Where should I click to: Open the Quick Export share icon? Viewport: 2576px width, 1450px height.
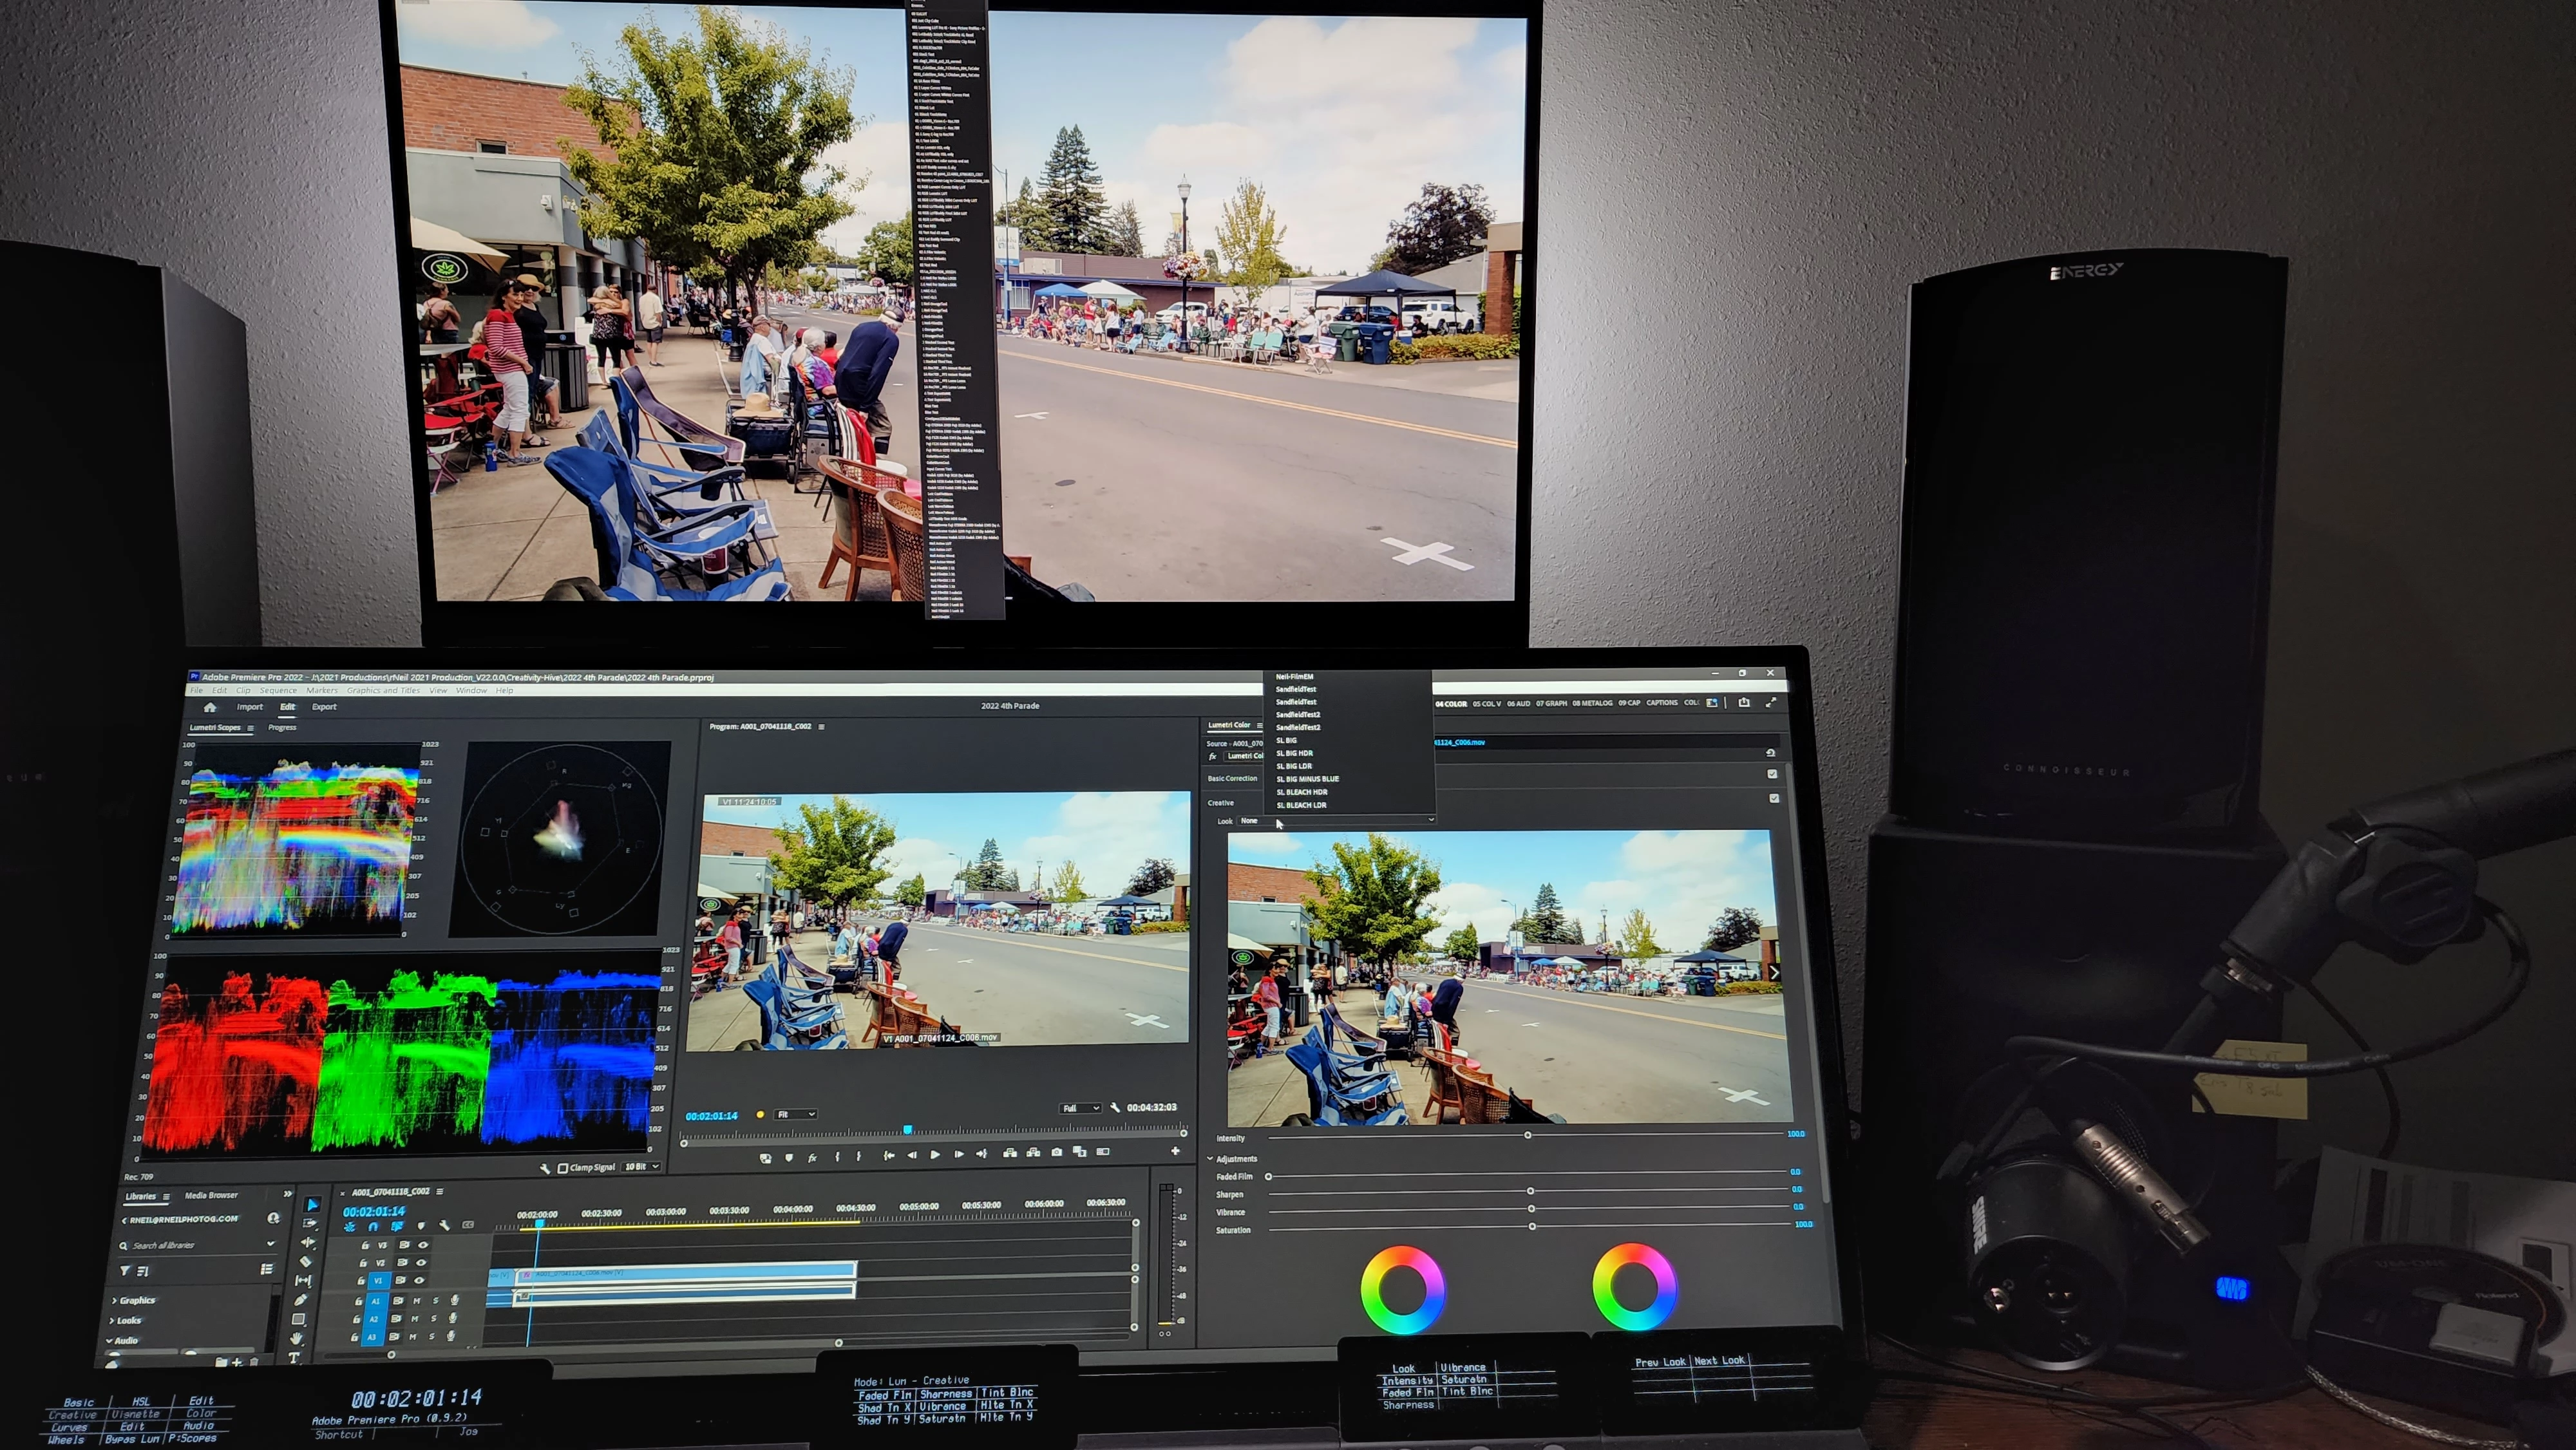point(1744,703)
